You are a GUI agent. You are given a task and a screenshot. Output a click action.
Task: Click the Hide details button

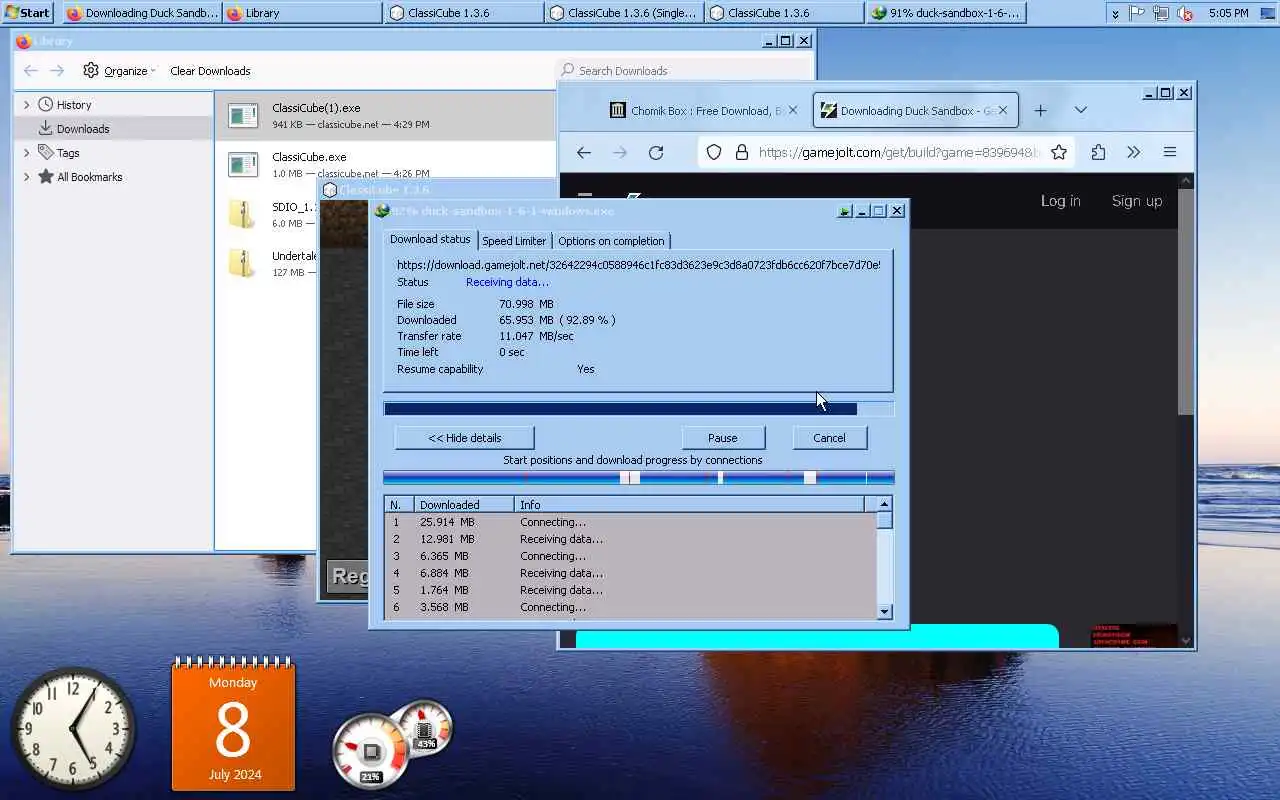point(465,438)
